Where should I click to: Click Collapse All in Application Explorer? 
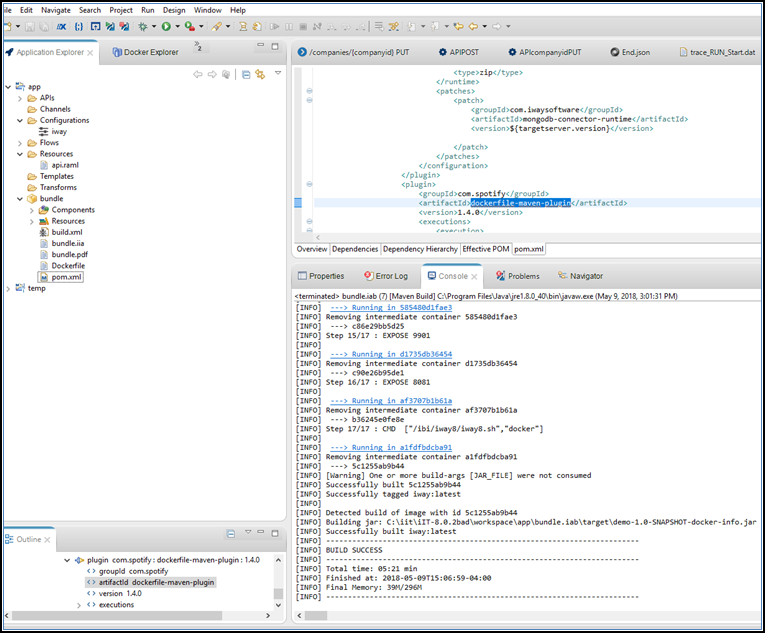tap(246, 74)
